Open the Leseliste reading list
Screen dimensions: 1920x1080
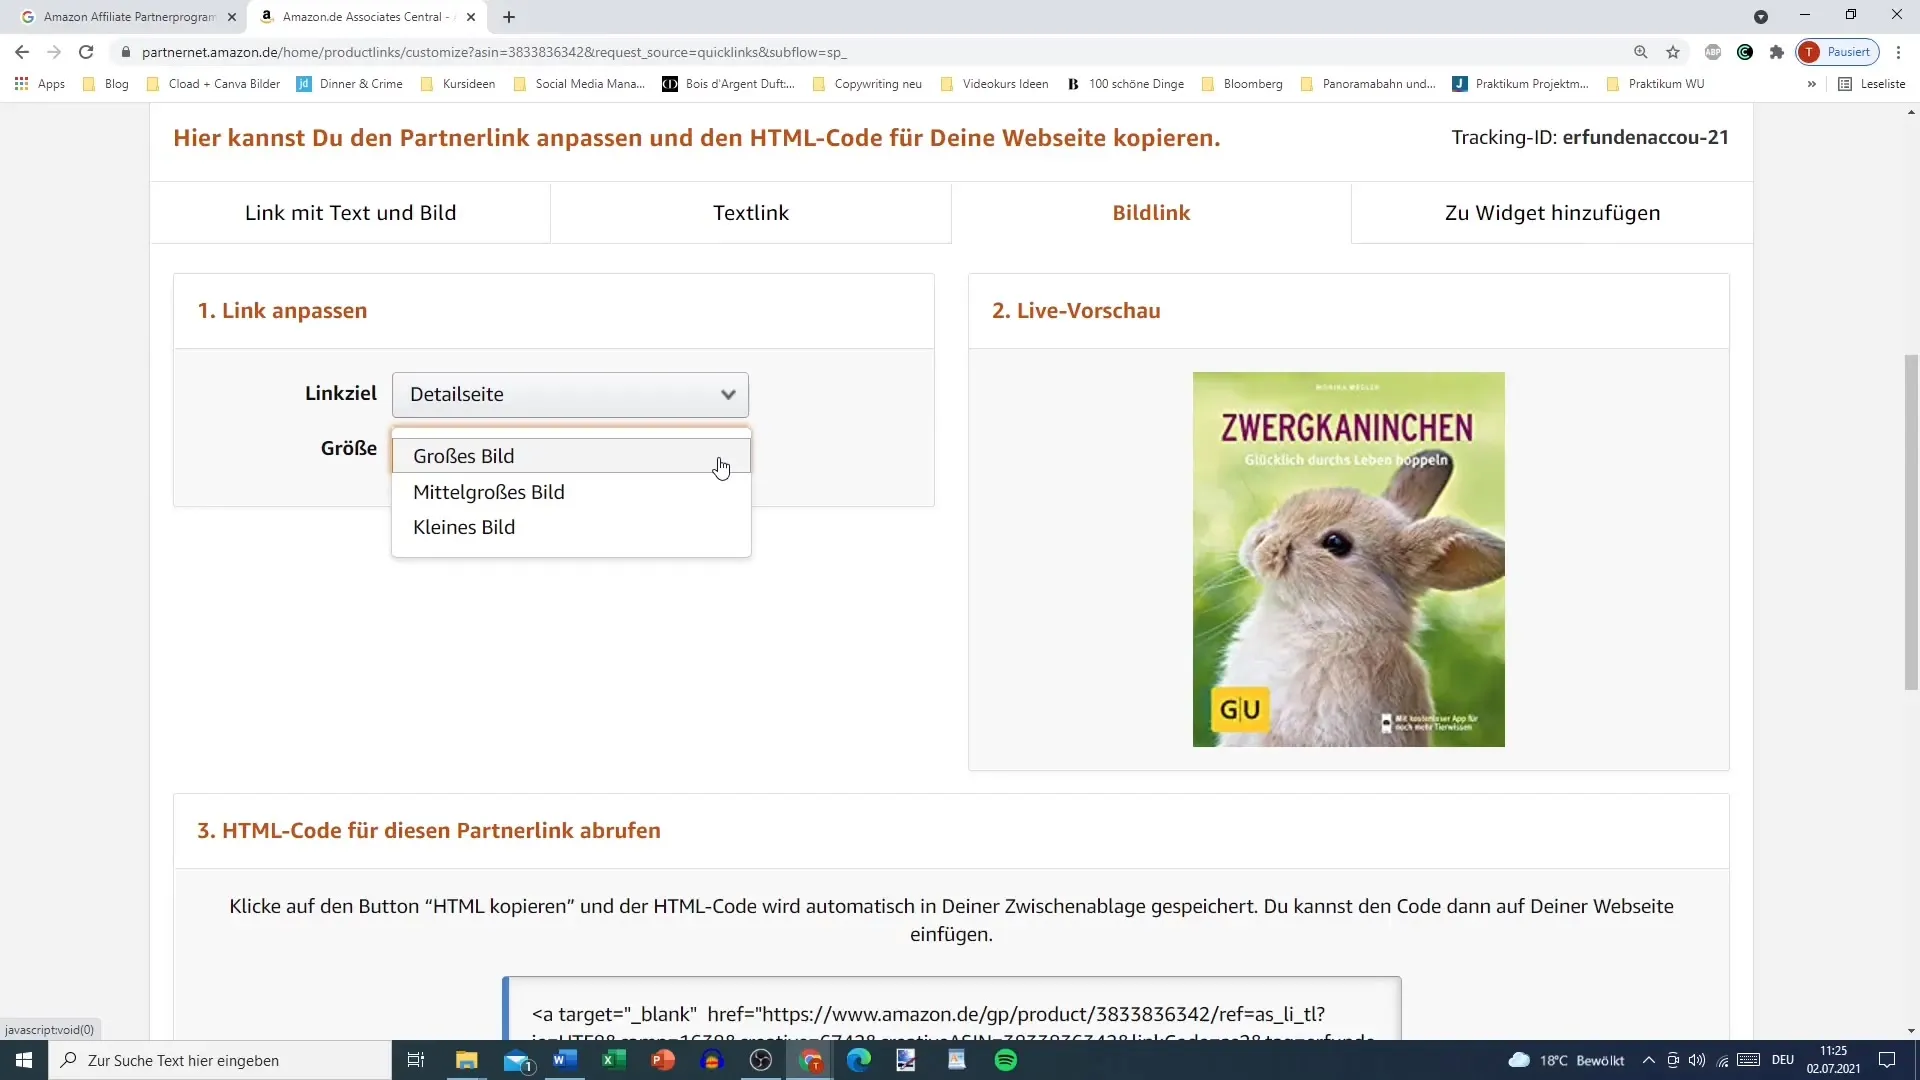point(1872,84)
